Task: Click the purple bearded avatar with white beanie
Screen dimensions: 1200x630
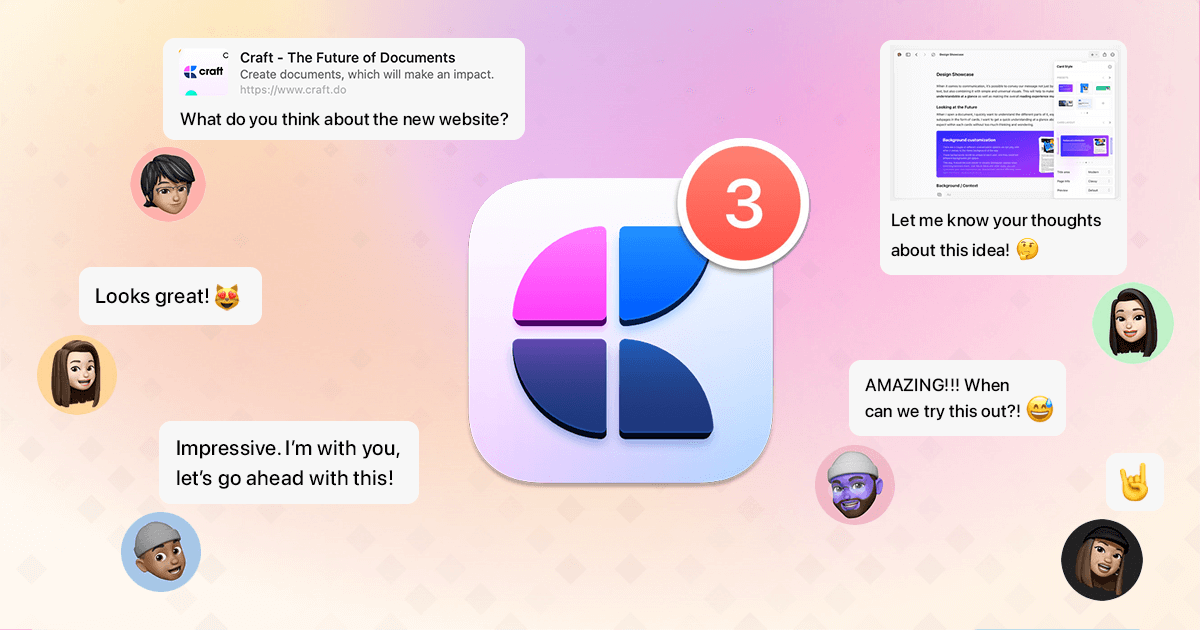Action: (855, 485)
